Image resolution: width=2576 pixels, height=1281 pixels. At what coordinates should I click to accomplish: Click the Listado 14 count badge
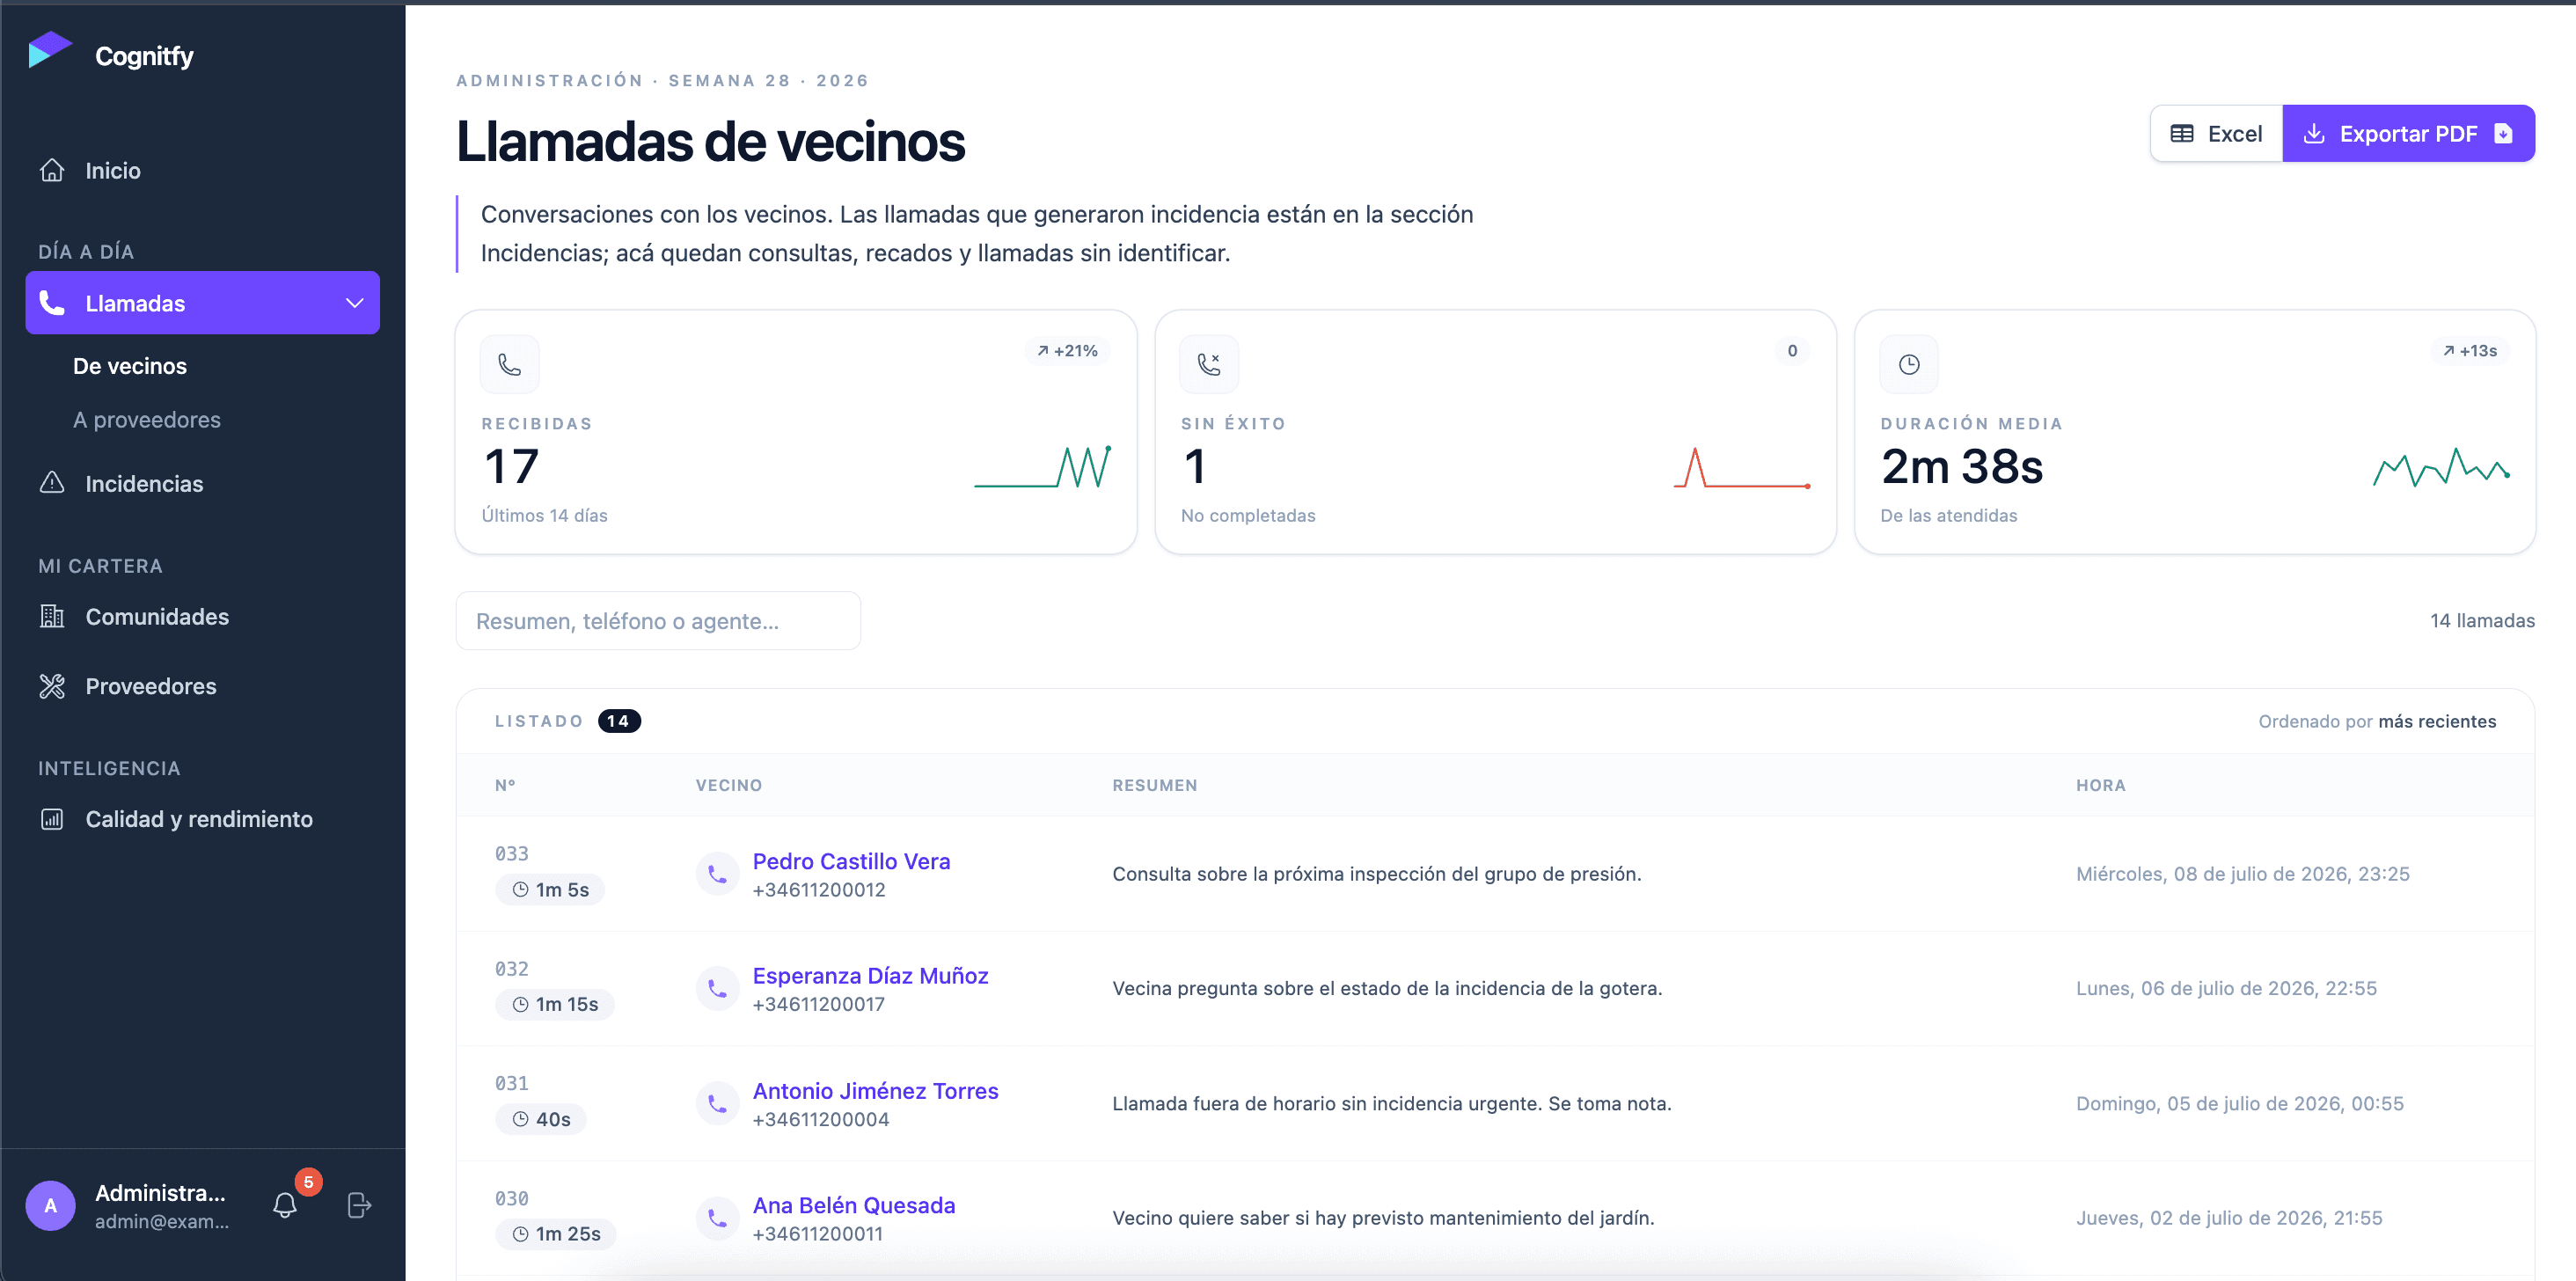619,722
